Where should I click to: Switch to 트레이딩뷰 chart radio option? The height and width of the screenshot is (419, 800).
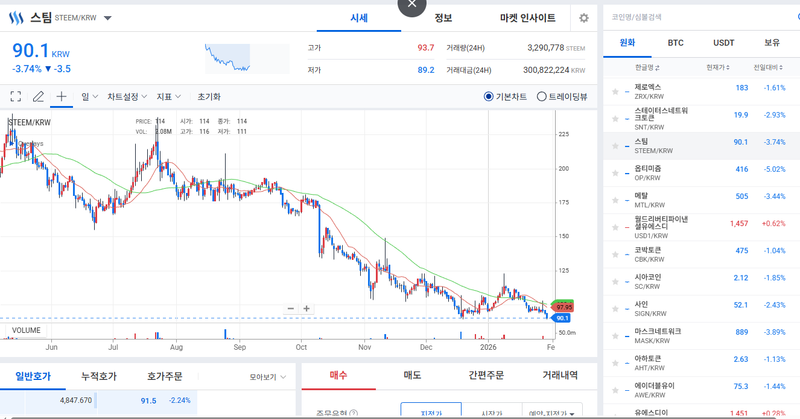pyautogui.click(x=542, y=97)
